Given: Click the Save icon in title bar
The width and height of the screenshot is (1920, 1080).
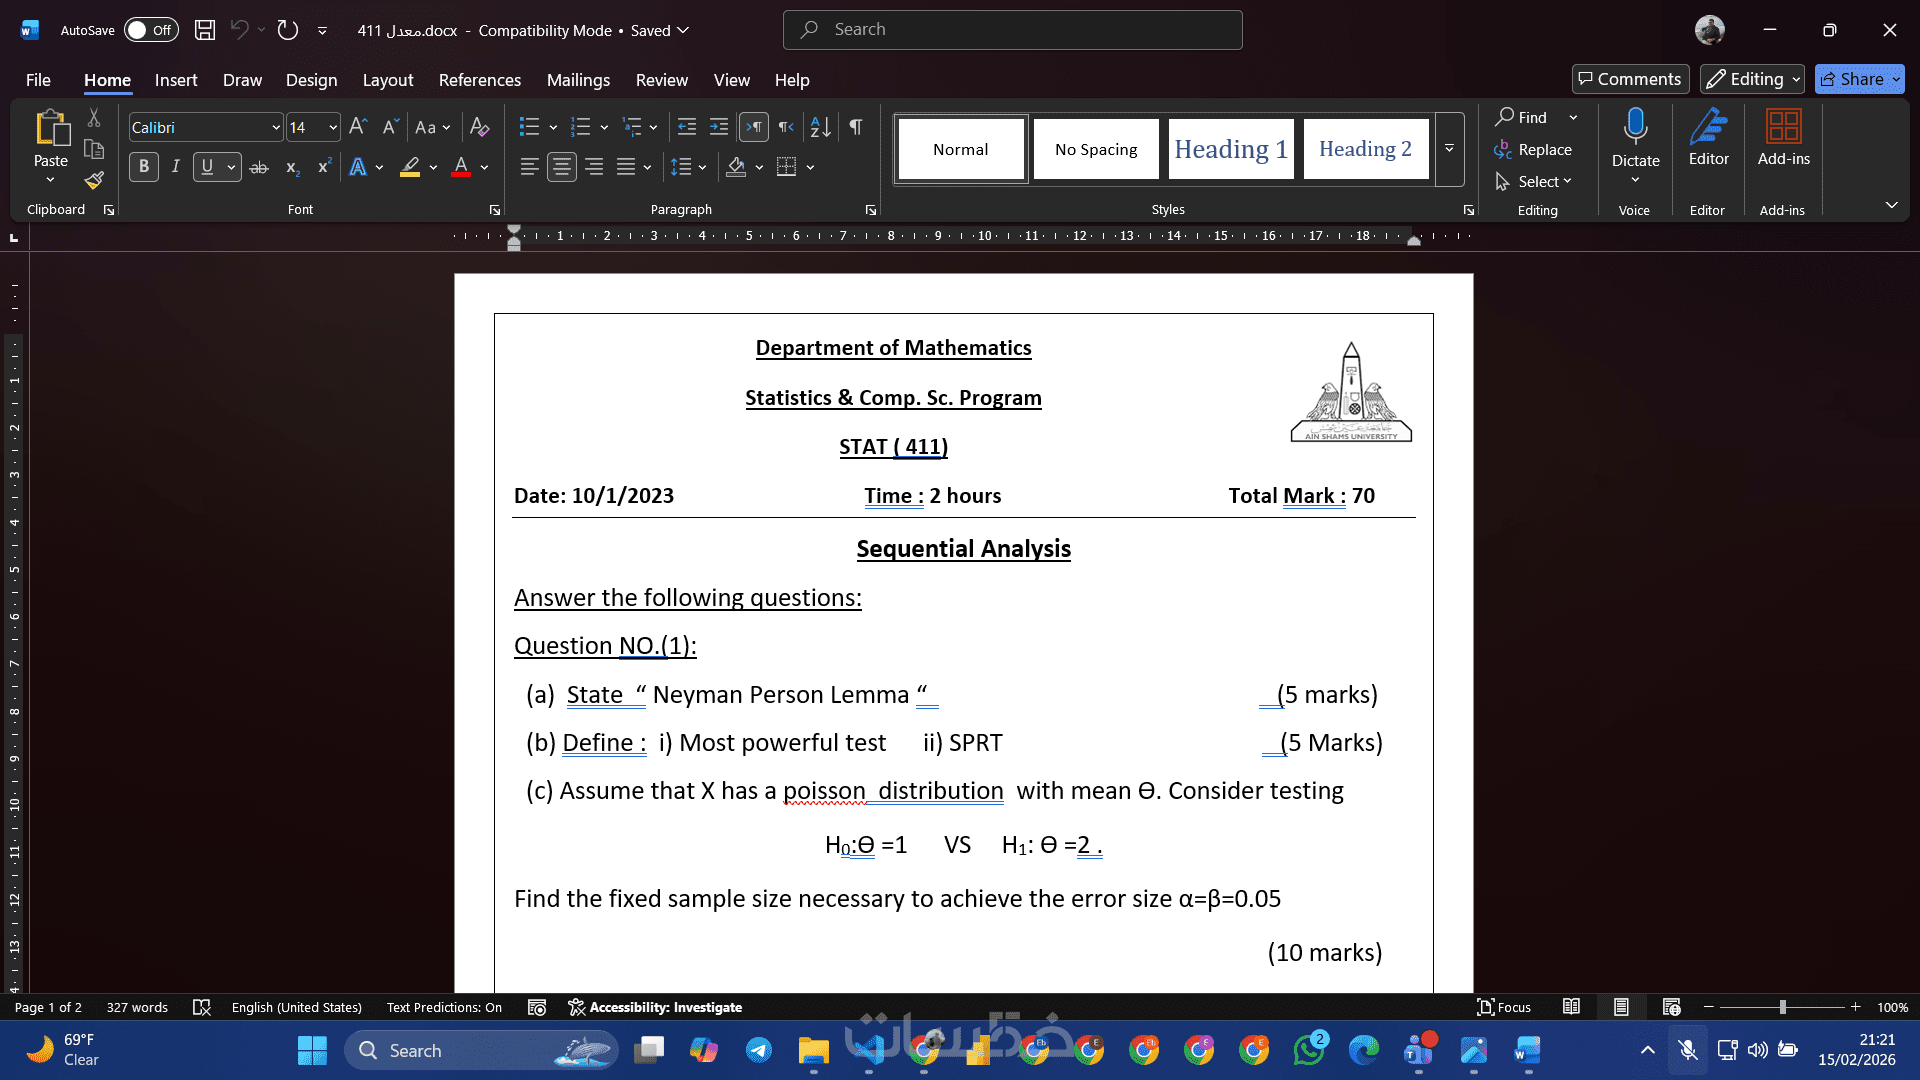Looking at the screenshot, I should click(x=205, y=30).
